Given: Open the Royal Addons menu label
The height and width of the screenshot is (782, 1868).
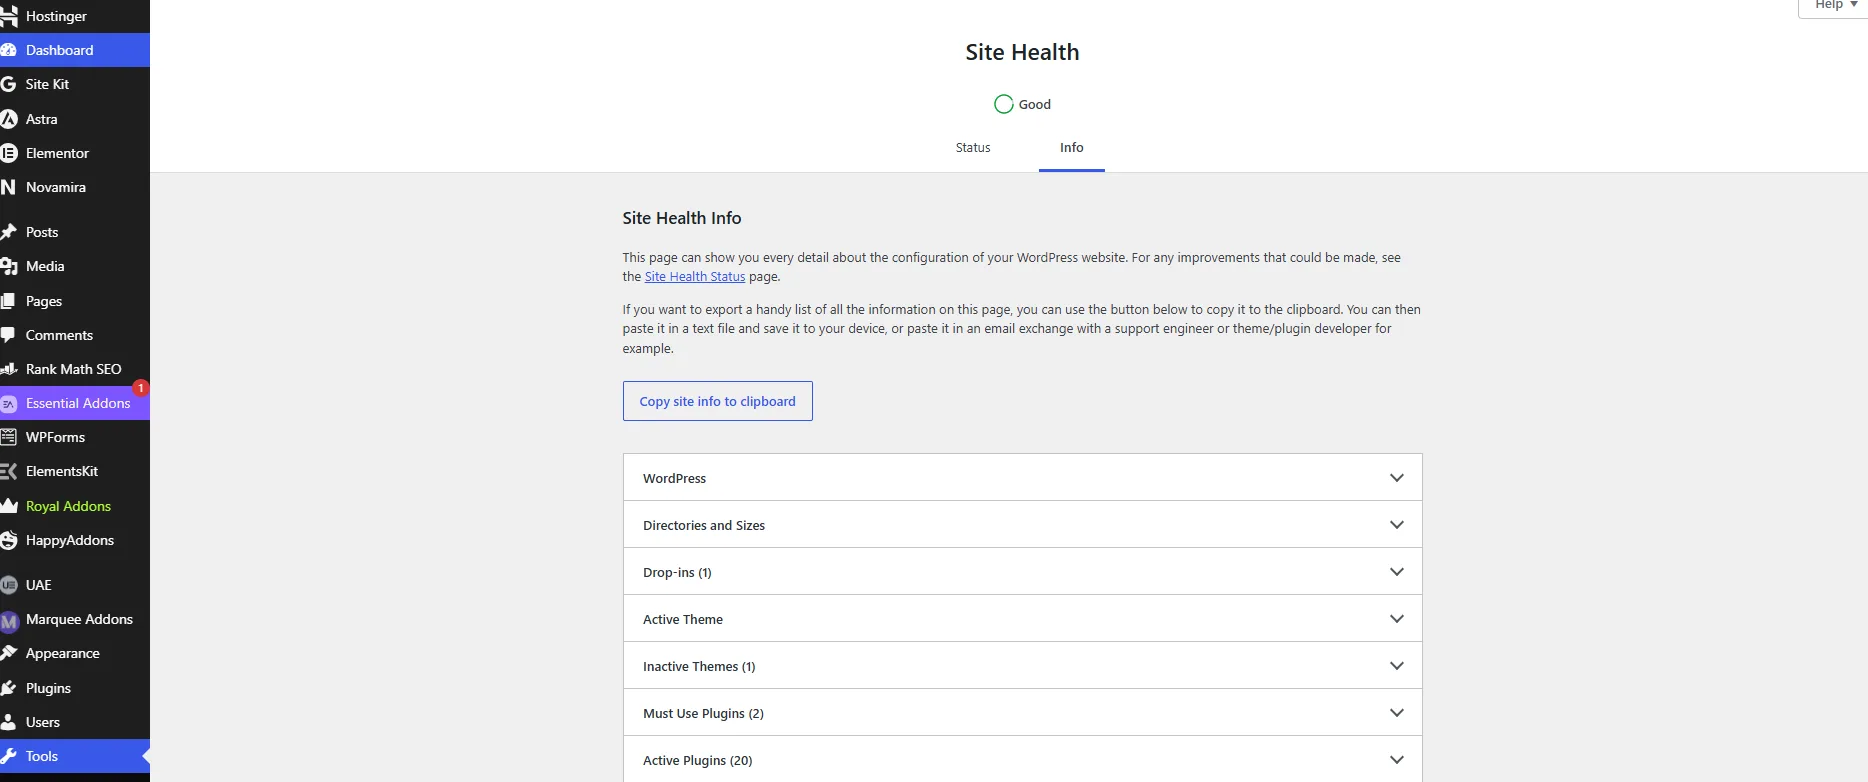Looking at the screenshot, I should [x=69, y=506].
